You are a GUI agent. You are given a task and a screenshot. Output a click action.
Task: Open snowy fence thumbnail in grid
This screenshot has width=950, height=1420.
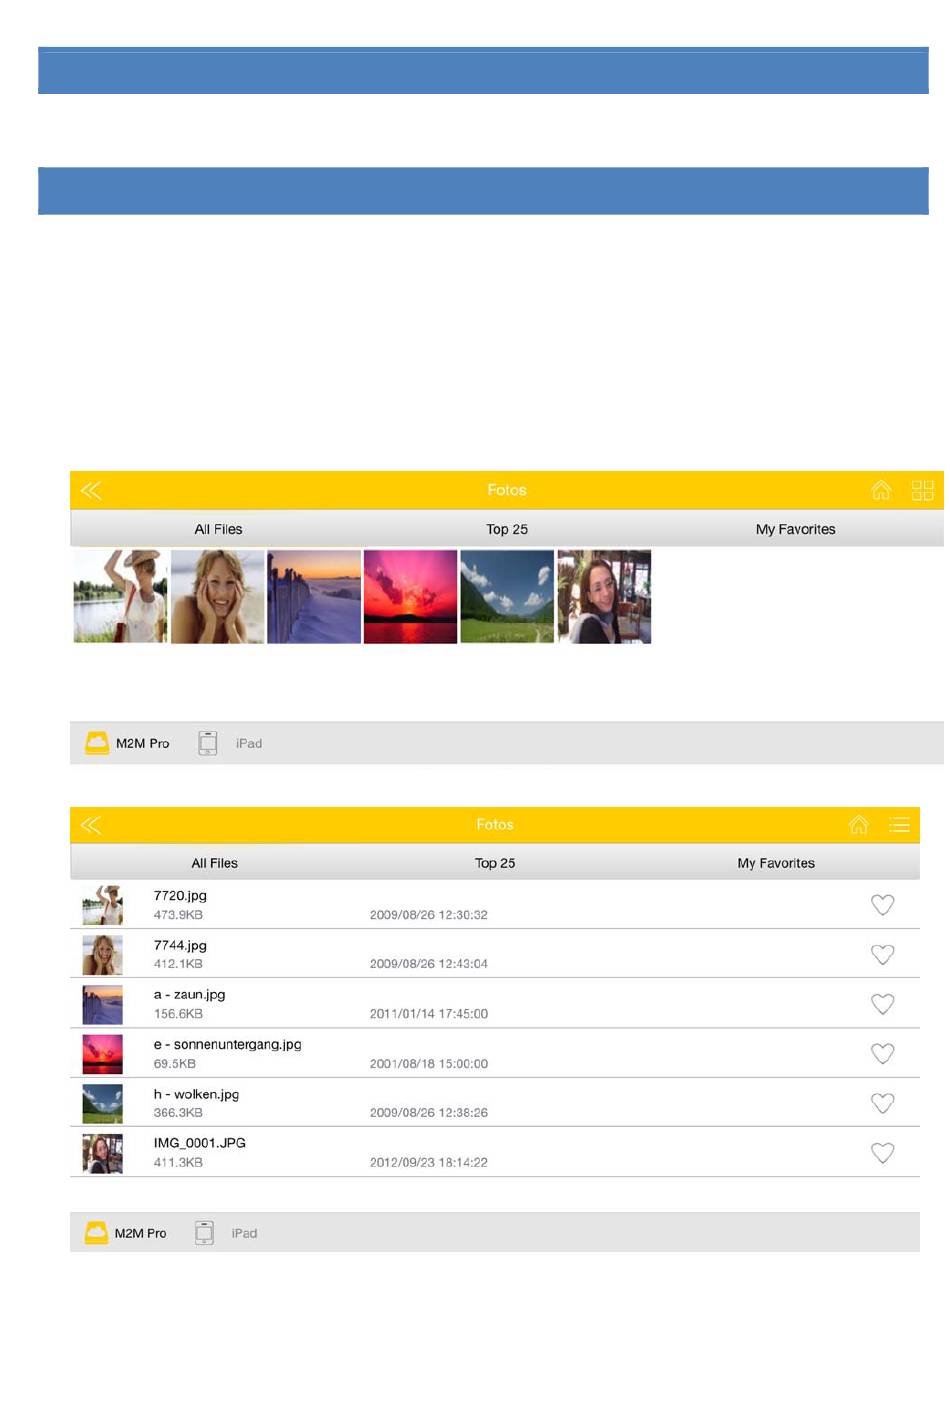[x=314, y=596]
